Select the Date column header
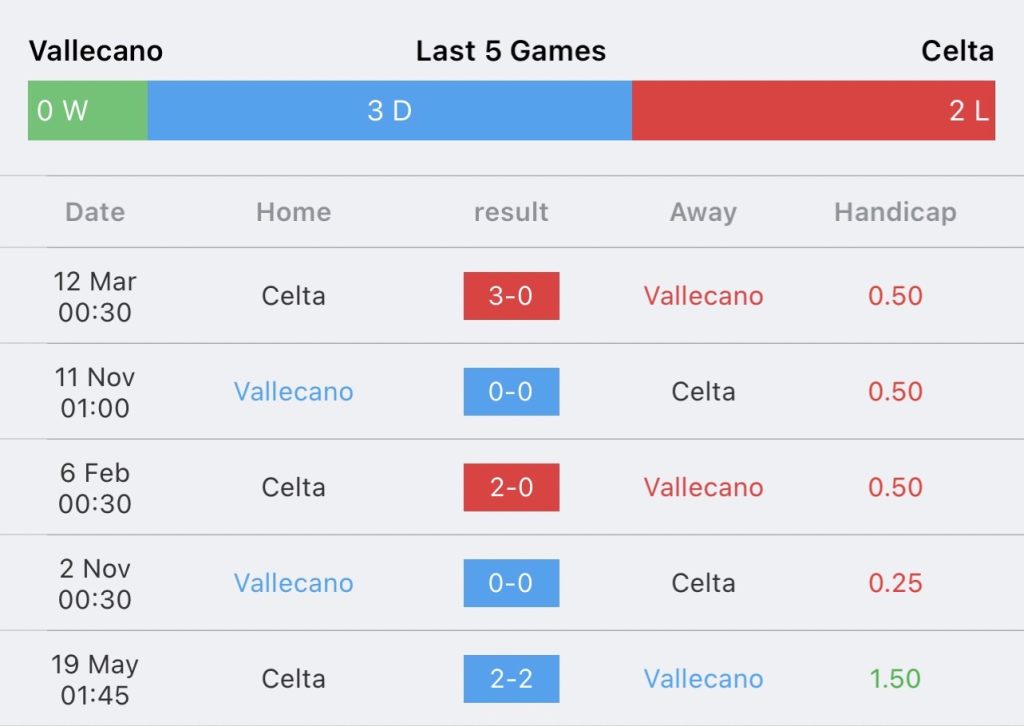 (x=95, y=212)
